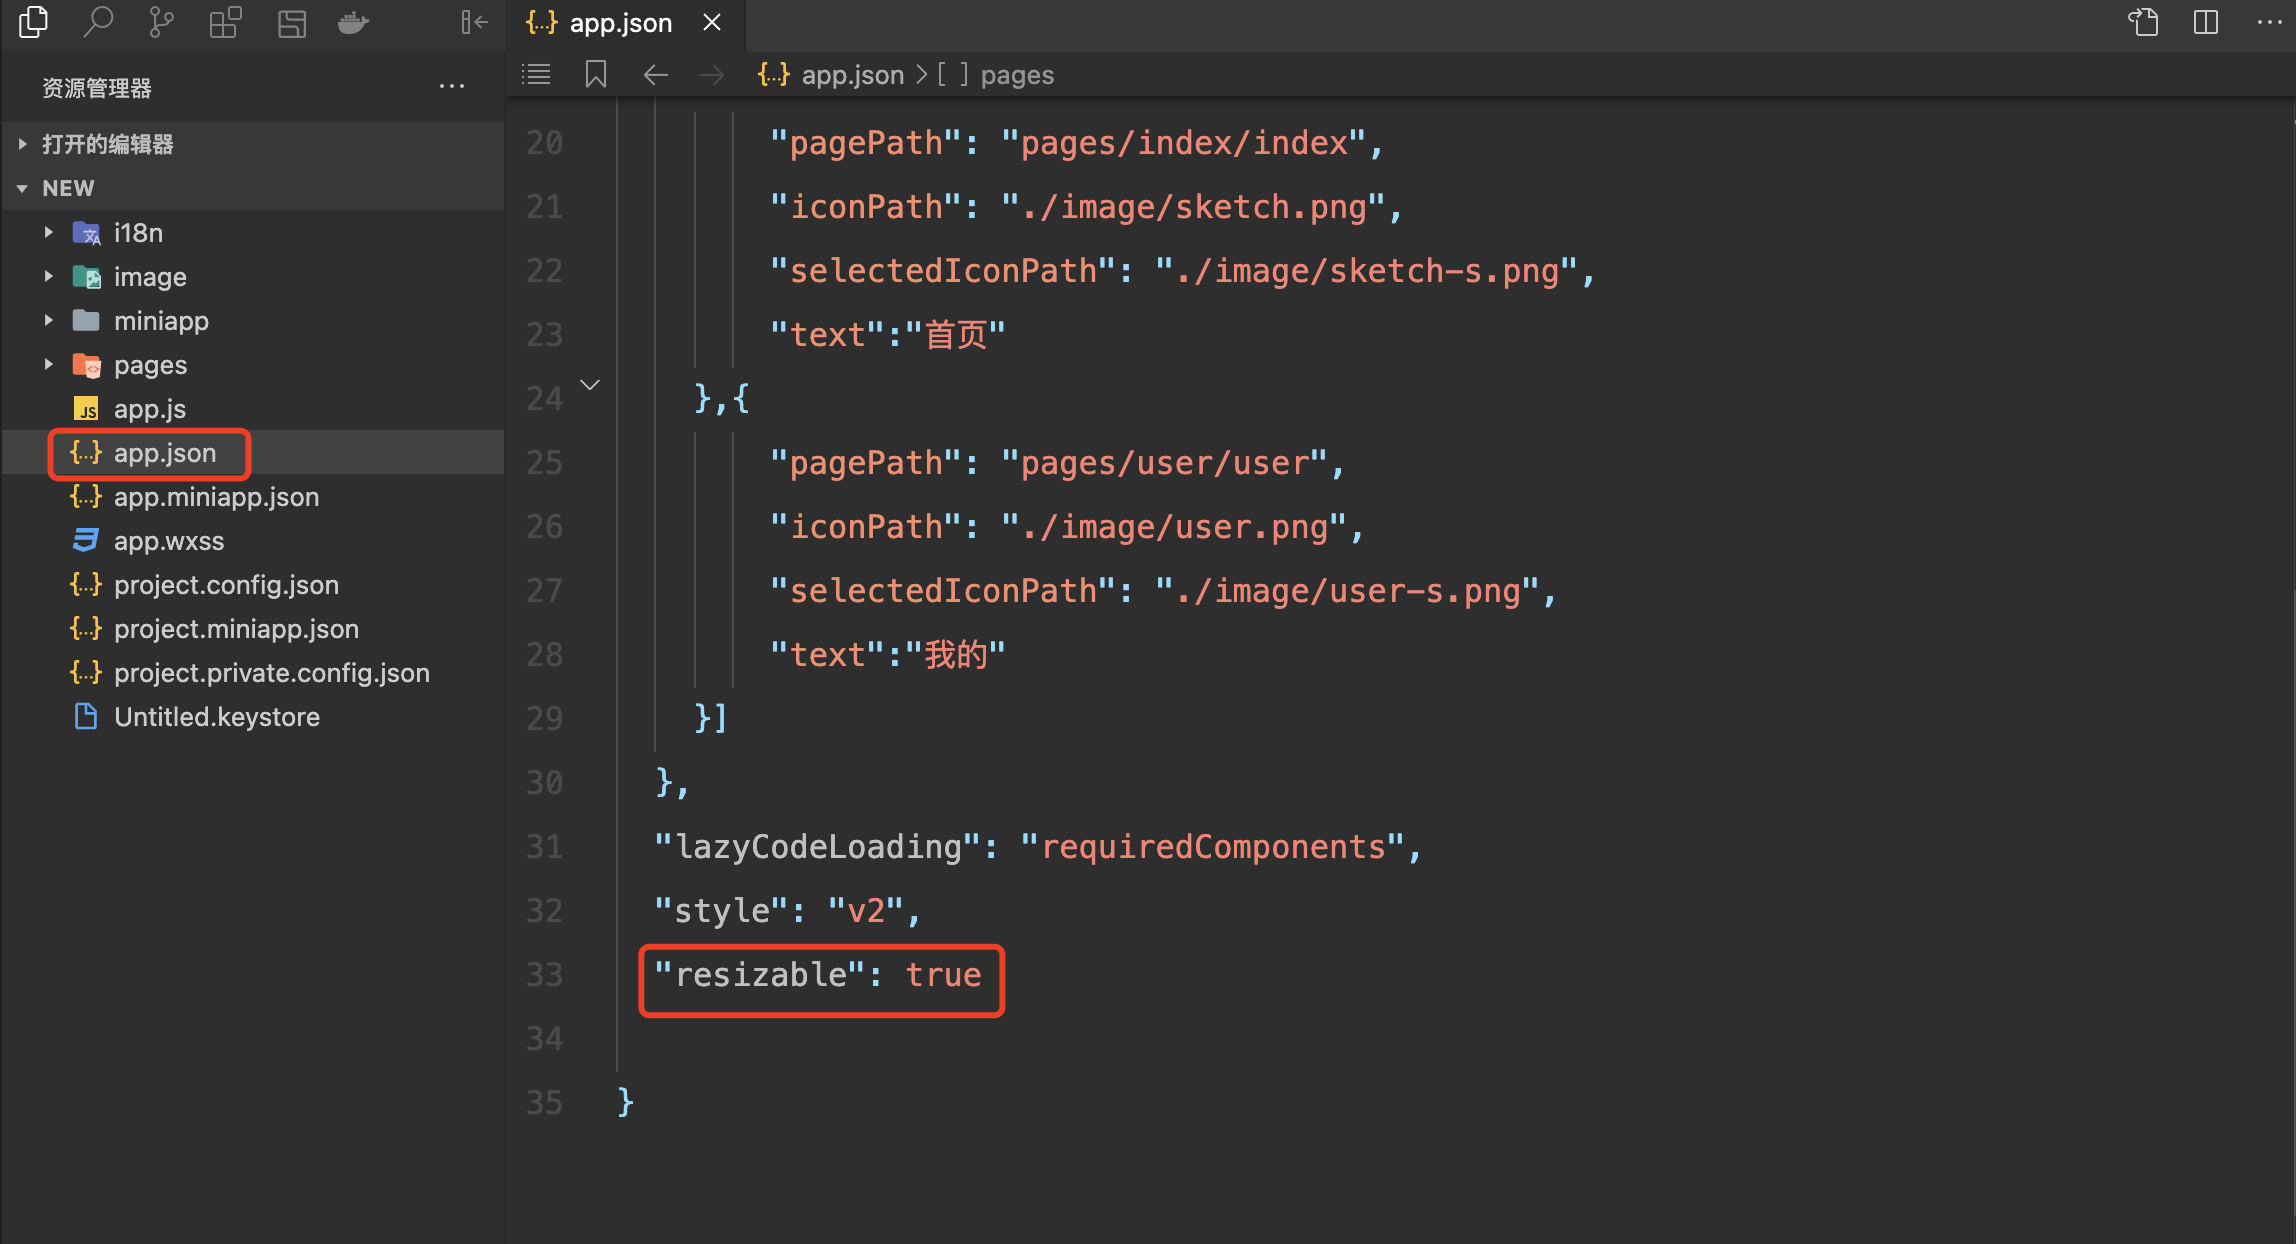Open app.wxss file
2296x1244 pixels.
point(252,540)
